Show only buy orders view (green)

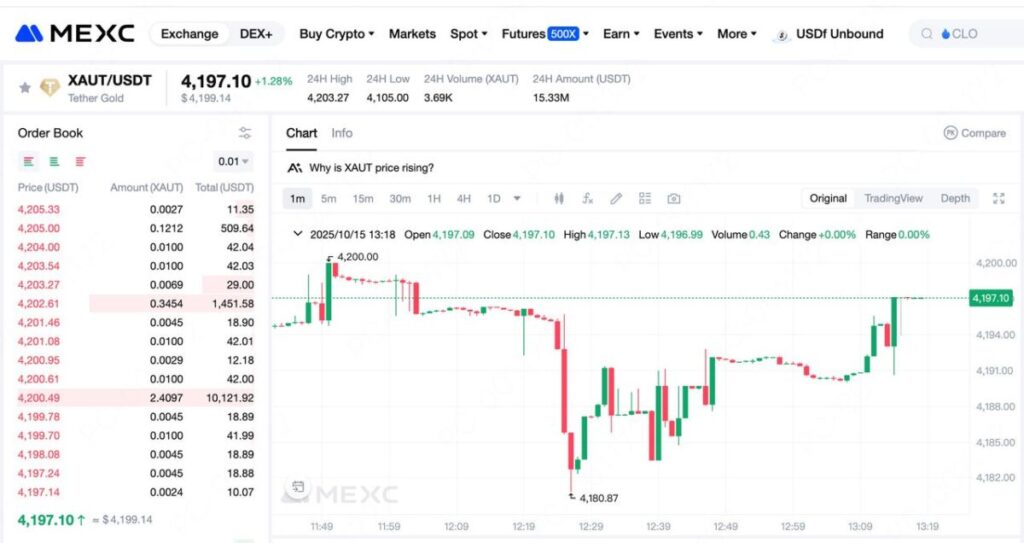coord(54,161)
